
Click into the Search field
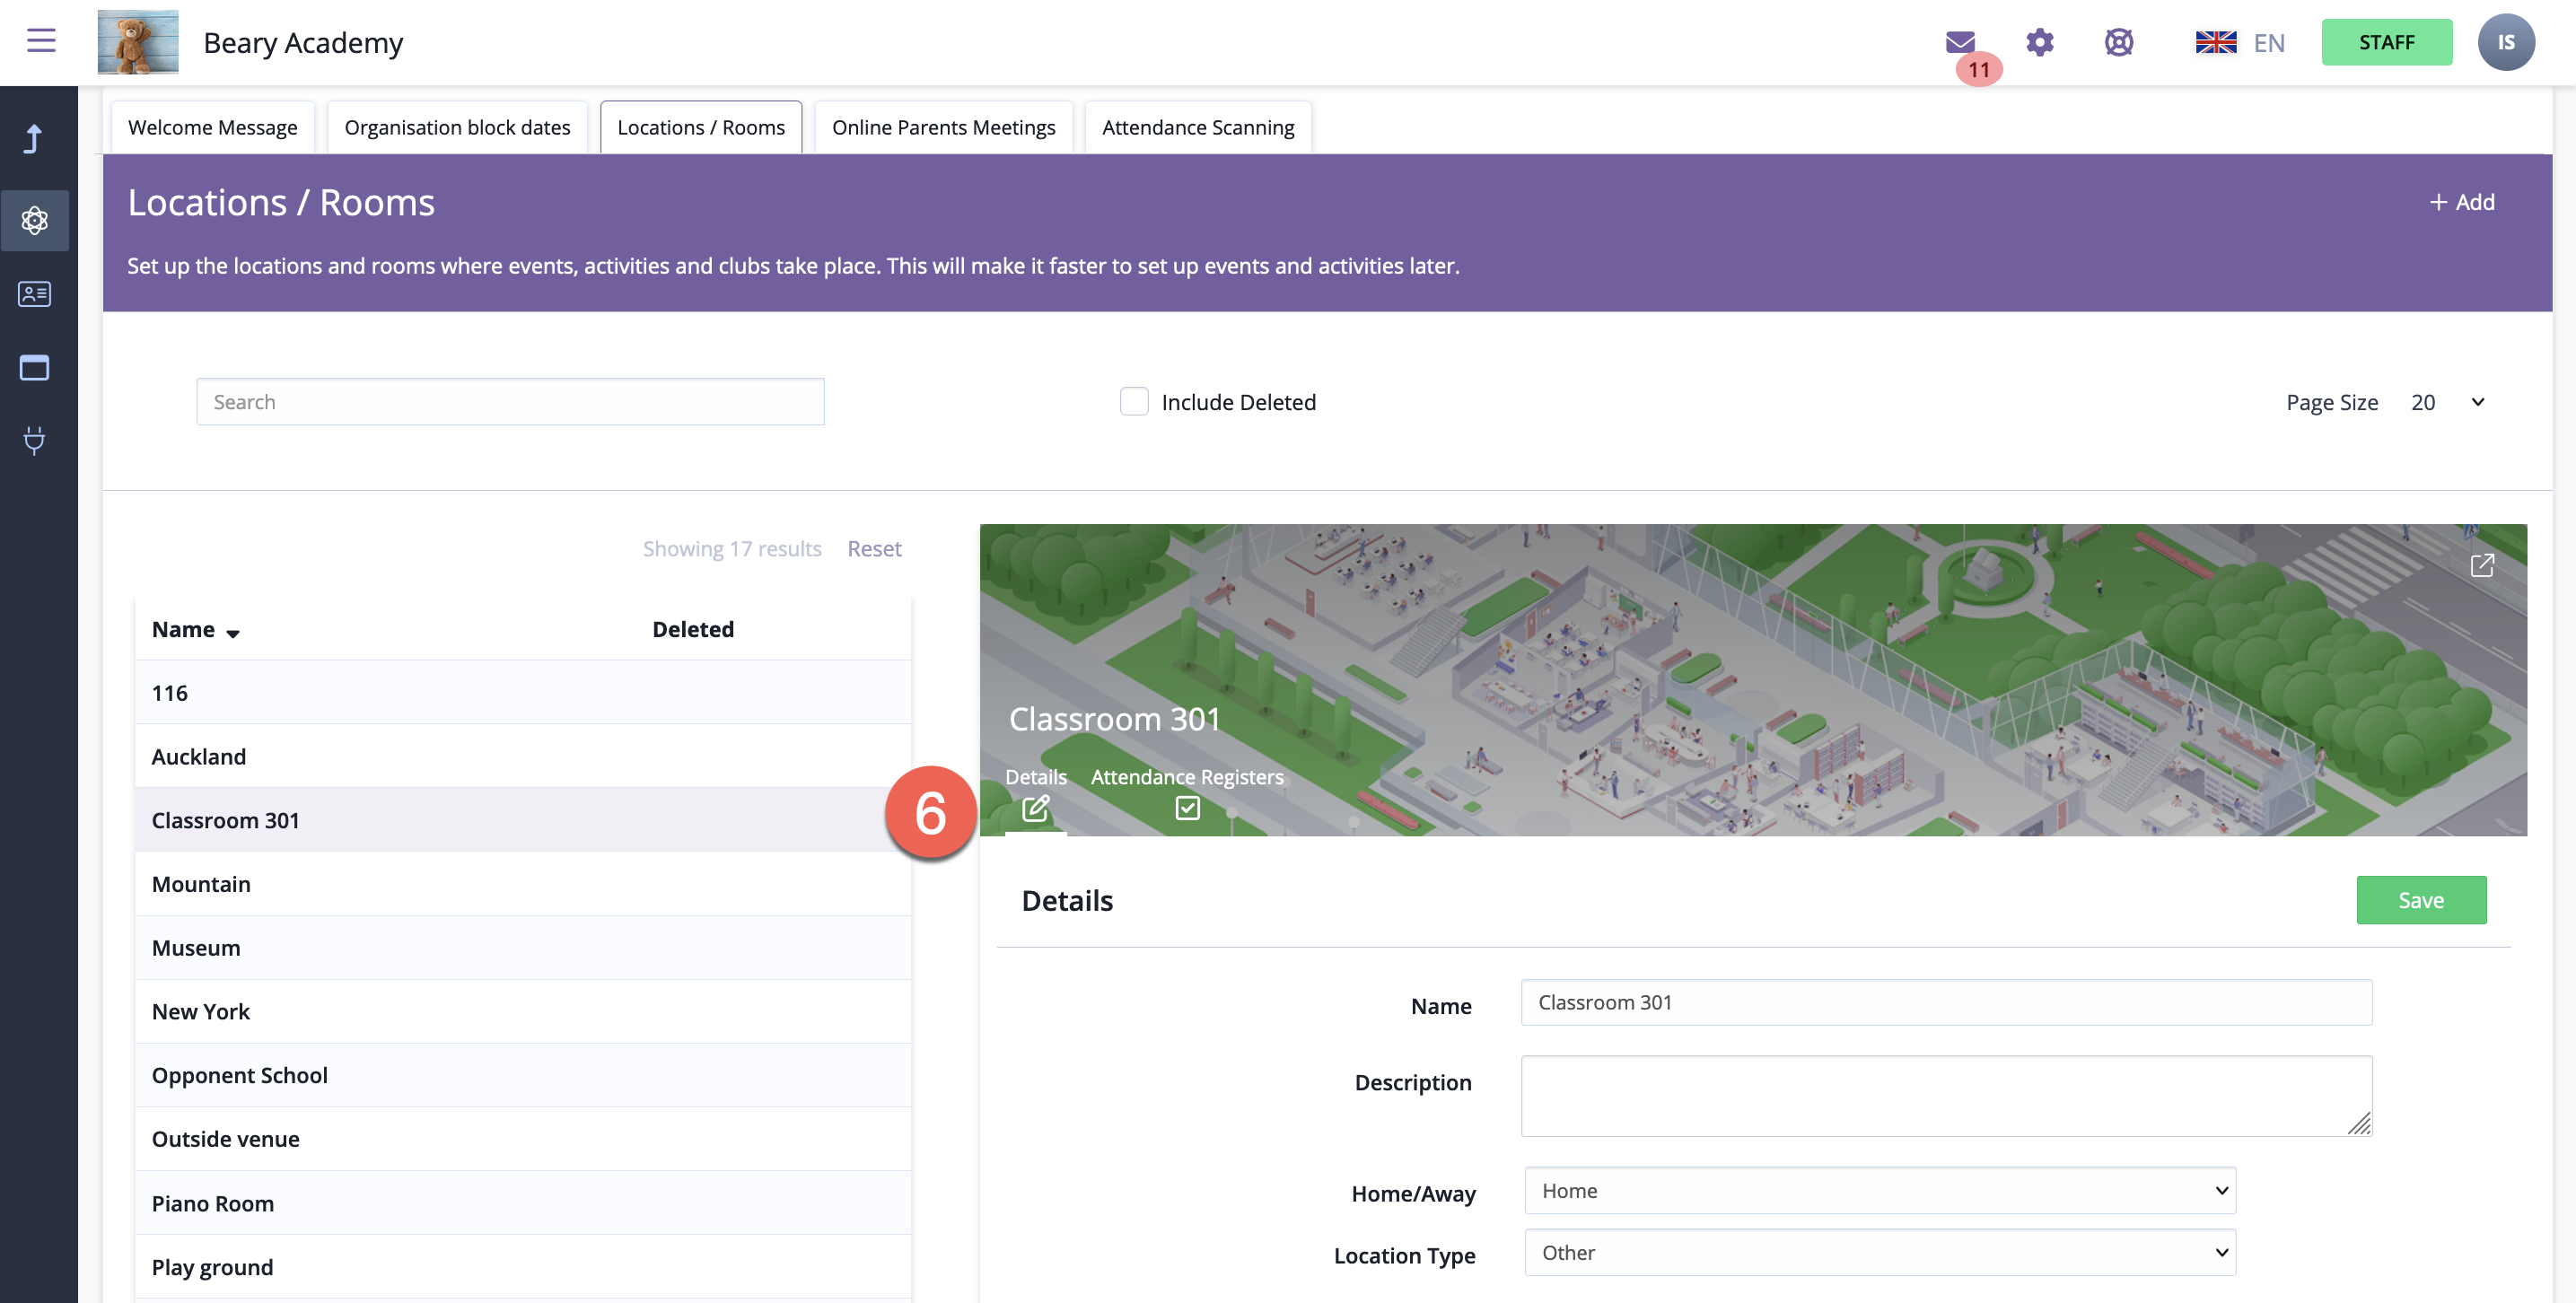(x=510, y=402)
